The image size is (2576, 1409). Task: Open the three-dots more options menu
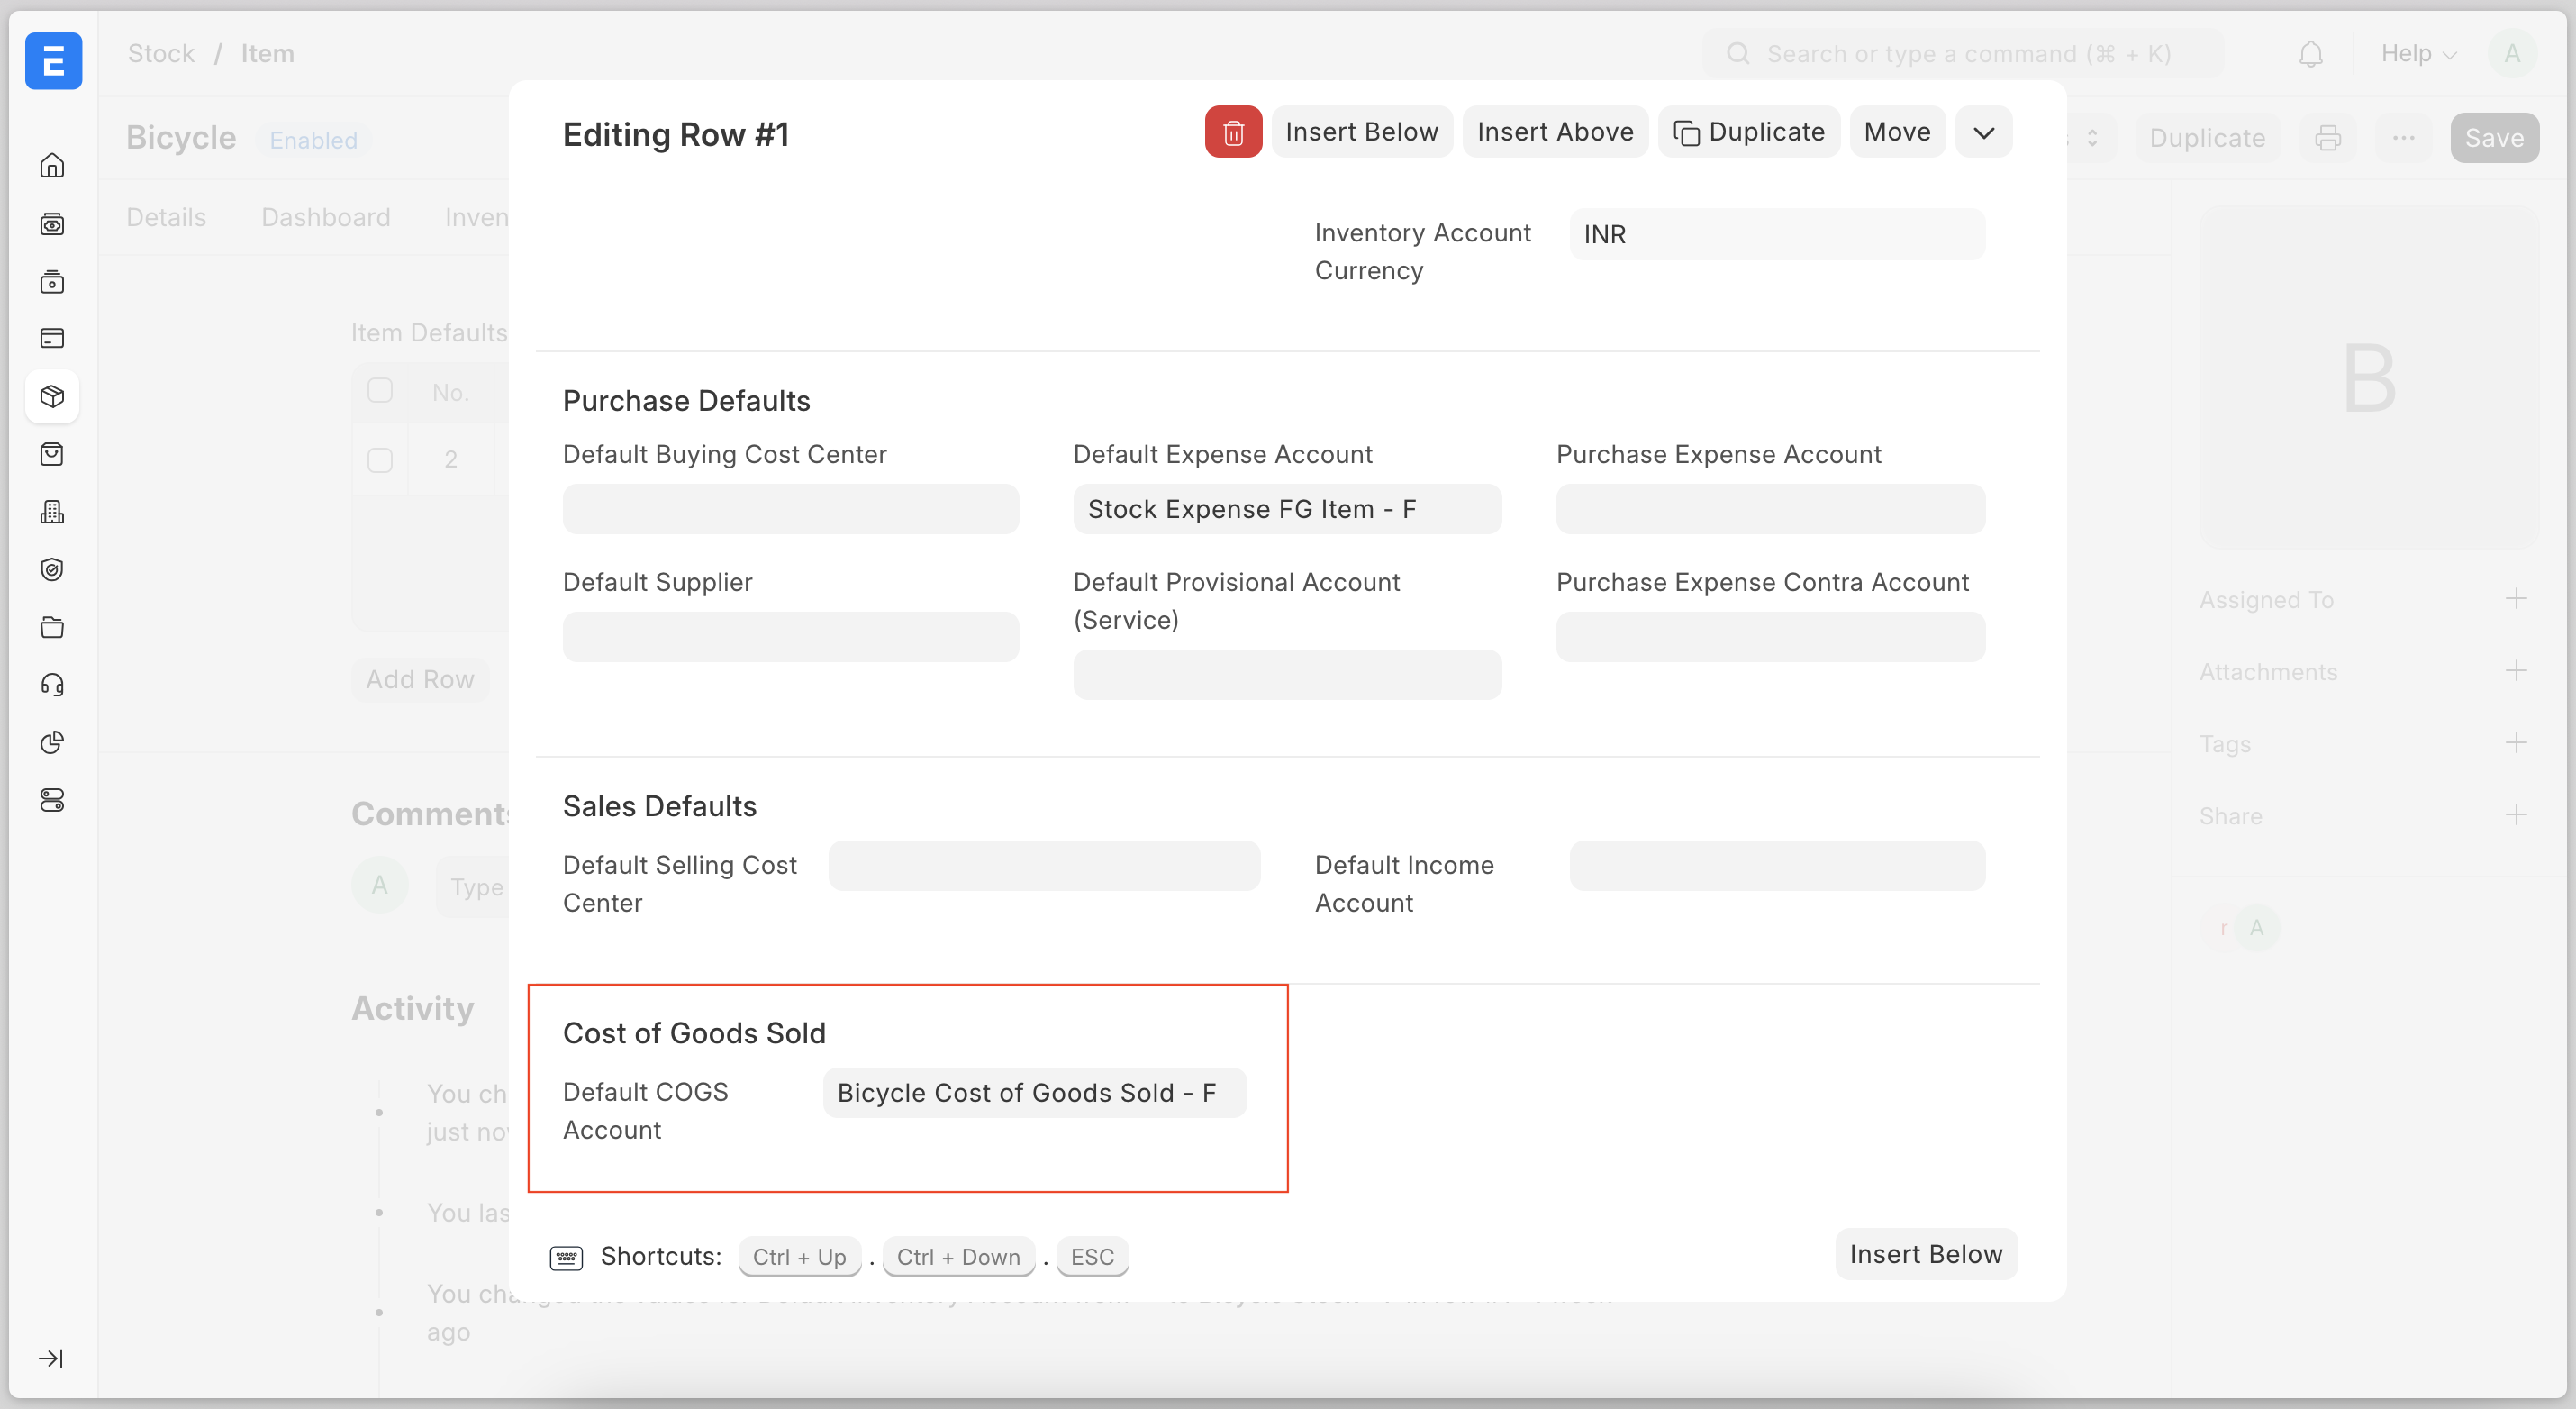click(x=2404, y=138)
